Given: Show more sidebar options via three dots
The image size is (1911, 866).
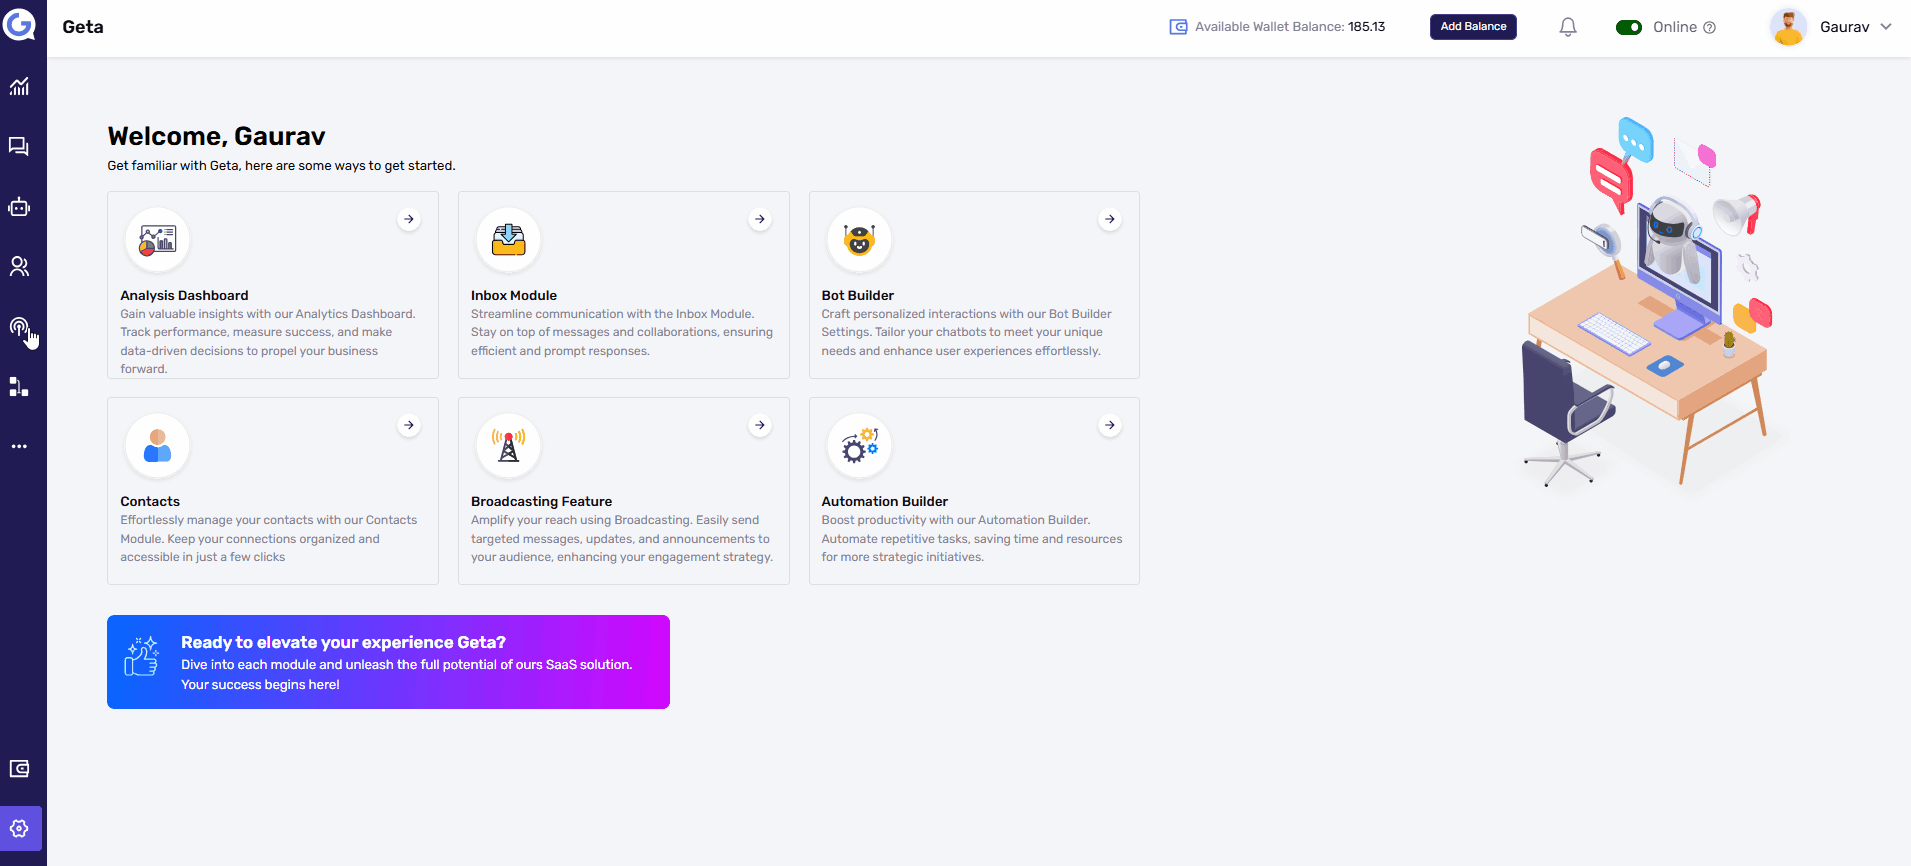Looking at the screenshot, I should (19, 447).
